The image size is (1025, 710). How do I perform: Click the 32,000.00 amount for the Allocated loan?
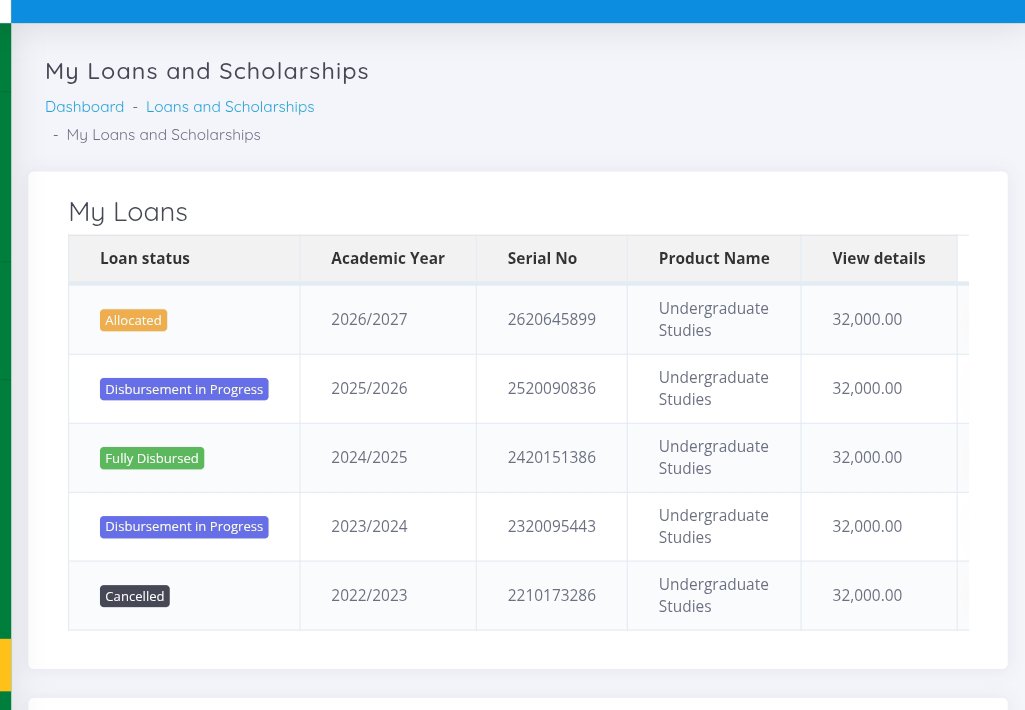(x=867, y=319)
